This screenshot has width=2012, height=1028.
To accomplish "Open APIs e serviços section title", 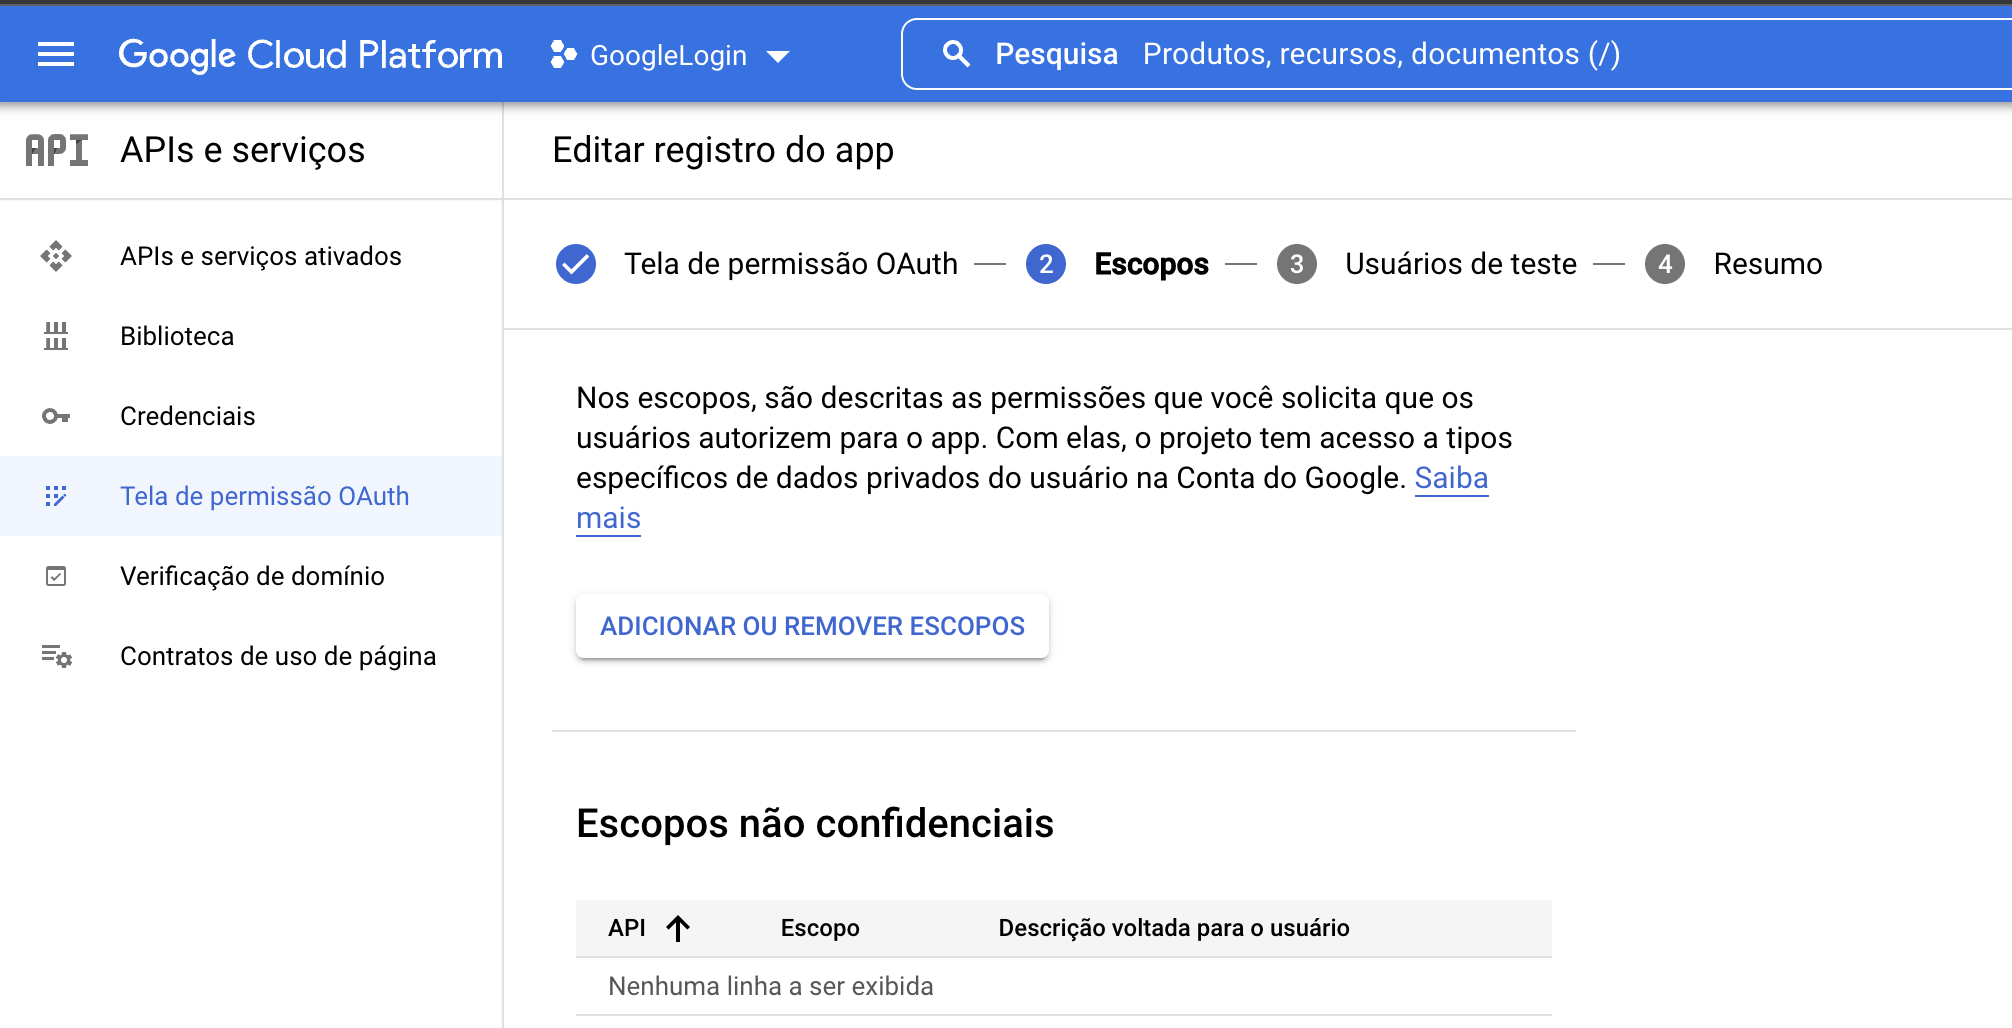I will coord(243,150).
